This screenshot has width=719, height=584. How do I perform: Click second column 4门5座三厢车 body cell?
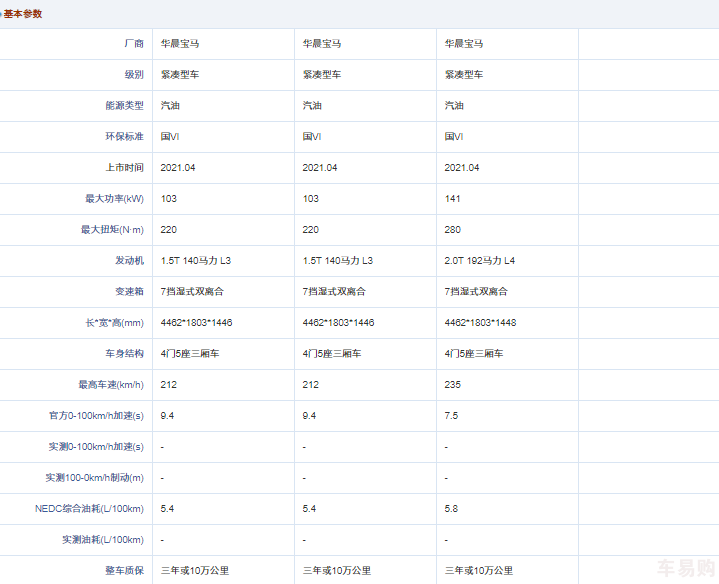tap(332, 353)
